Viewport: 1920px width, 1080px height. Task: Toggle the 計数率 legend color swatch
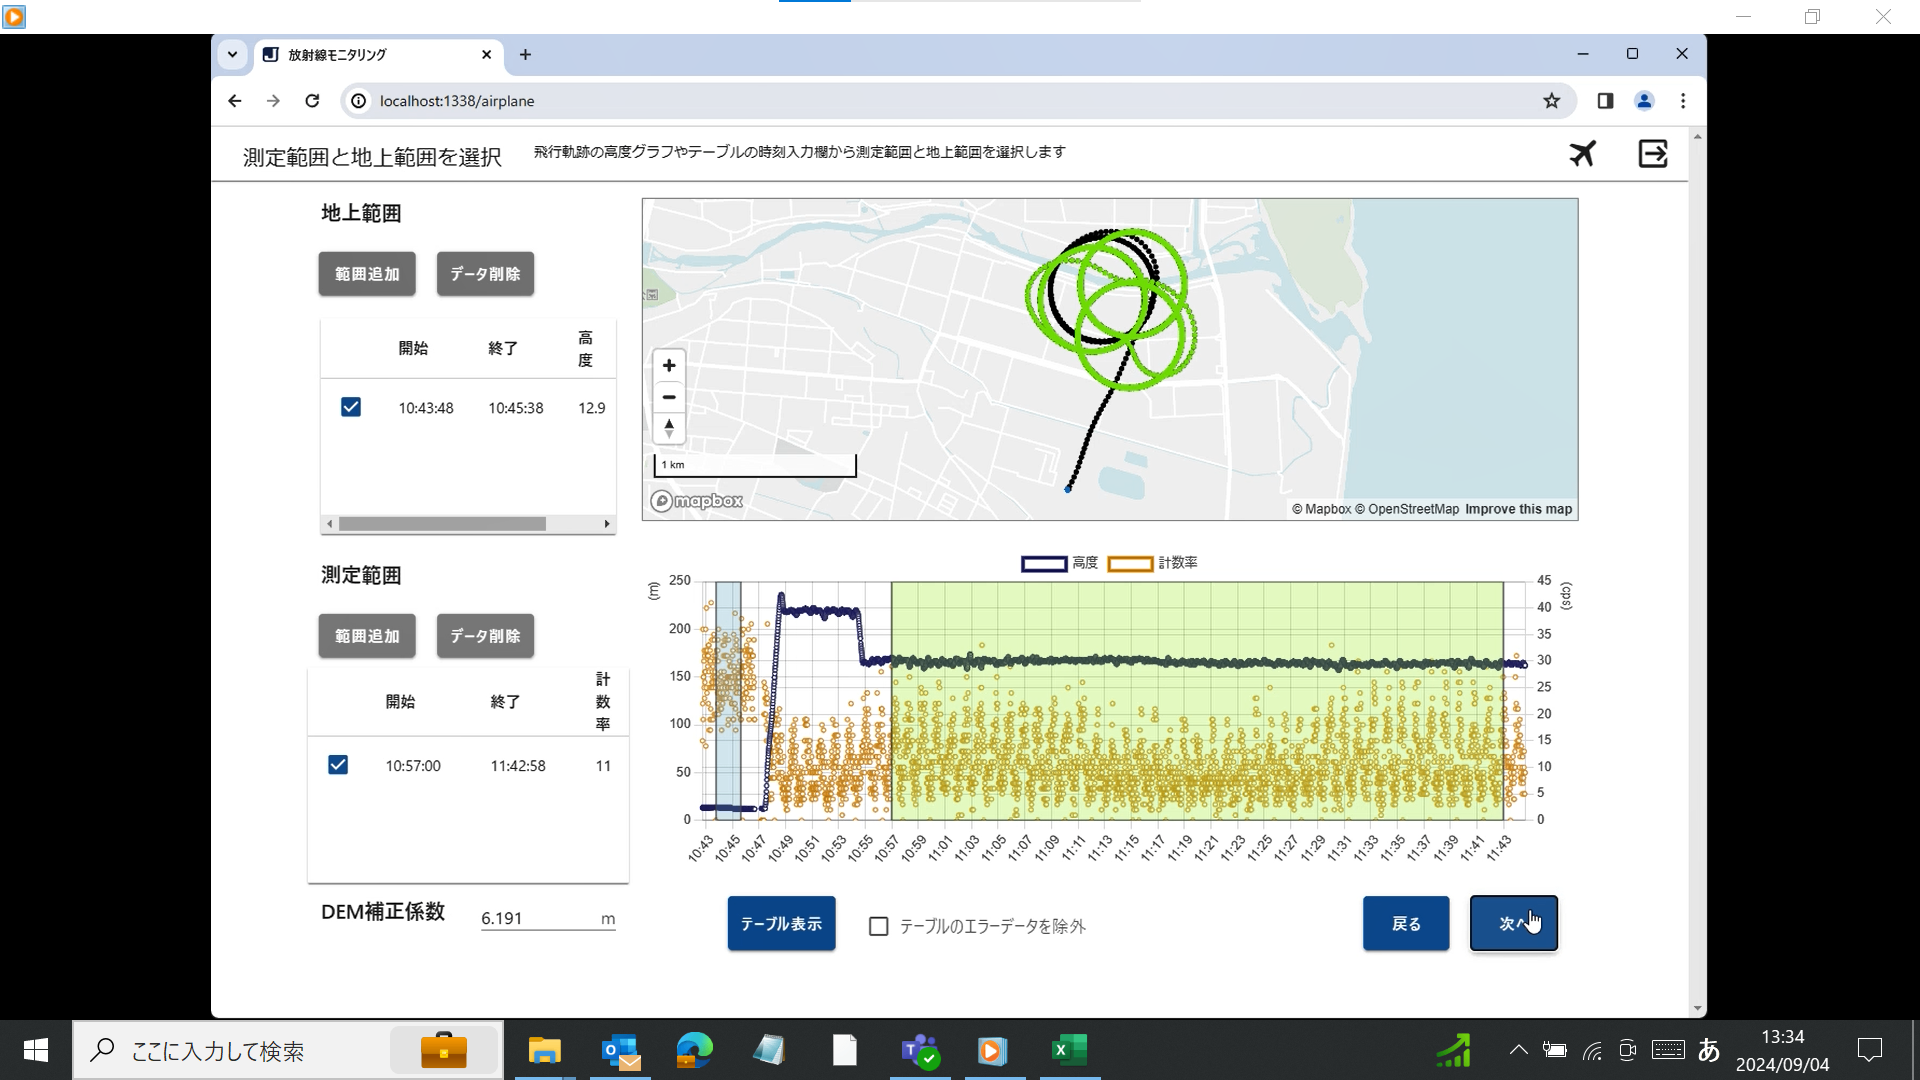pos(1130,564)
